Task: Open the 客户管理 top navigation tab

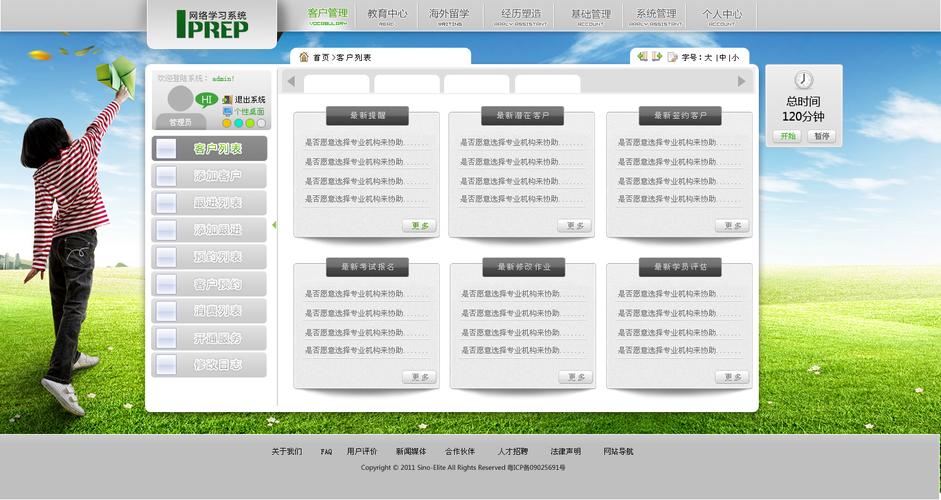Action: click(x=328, y=16)
